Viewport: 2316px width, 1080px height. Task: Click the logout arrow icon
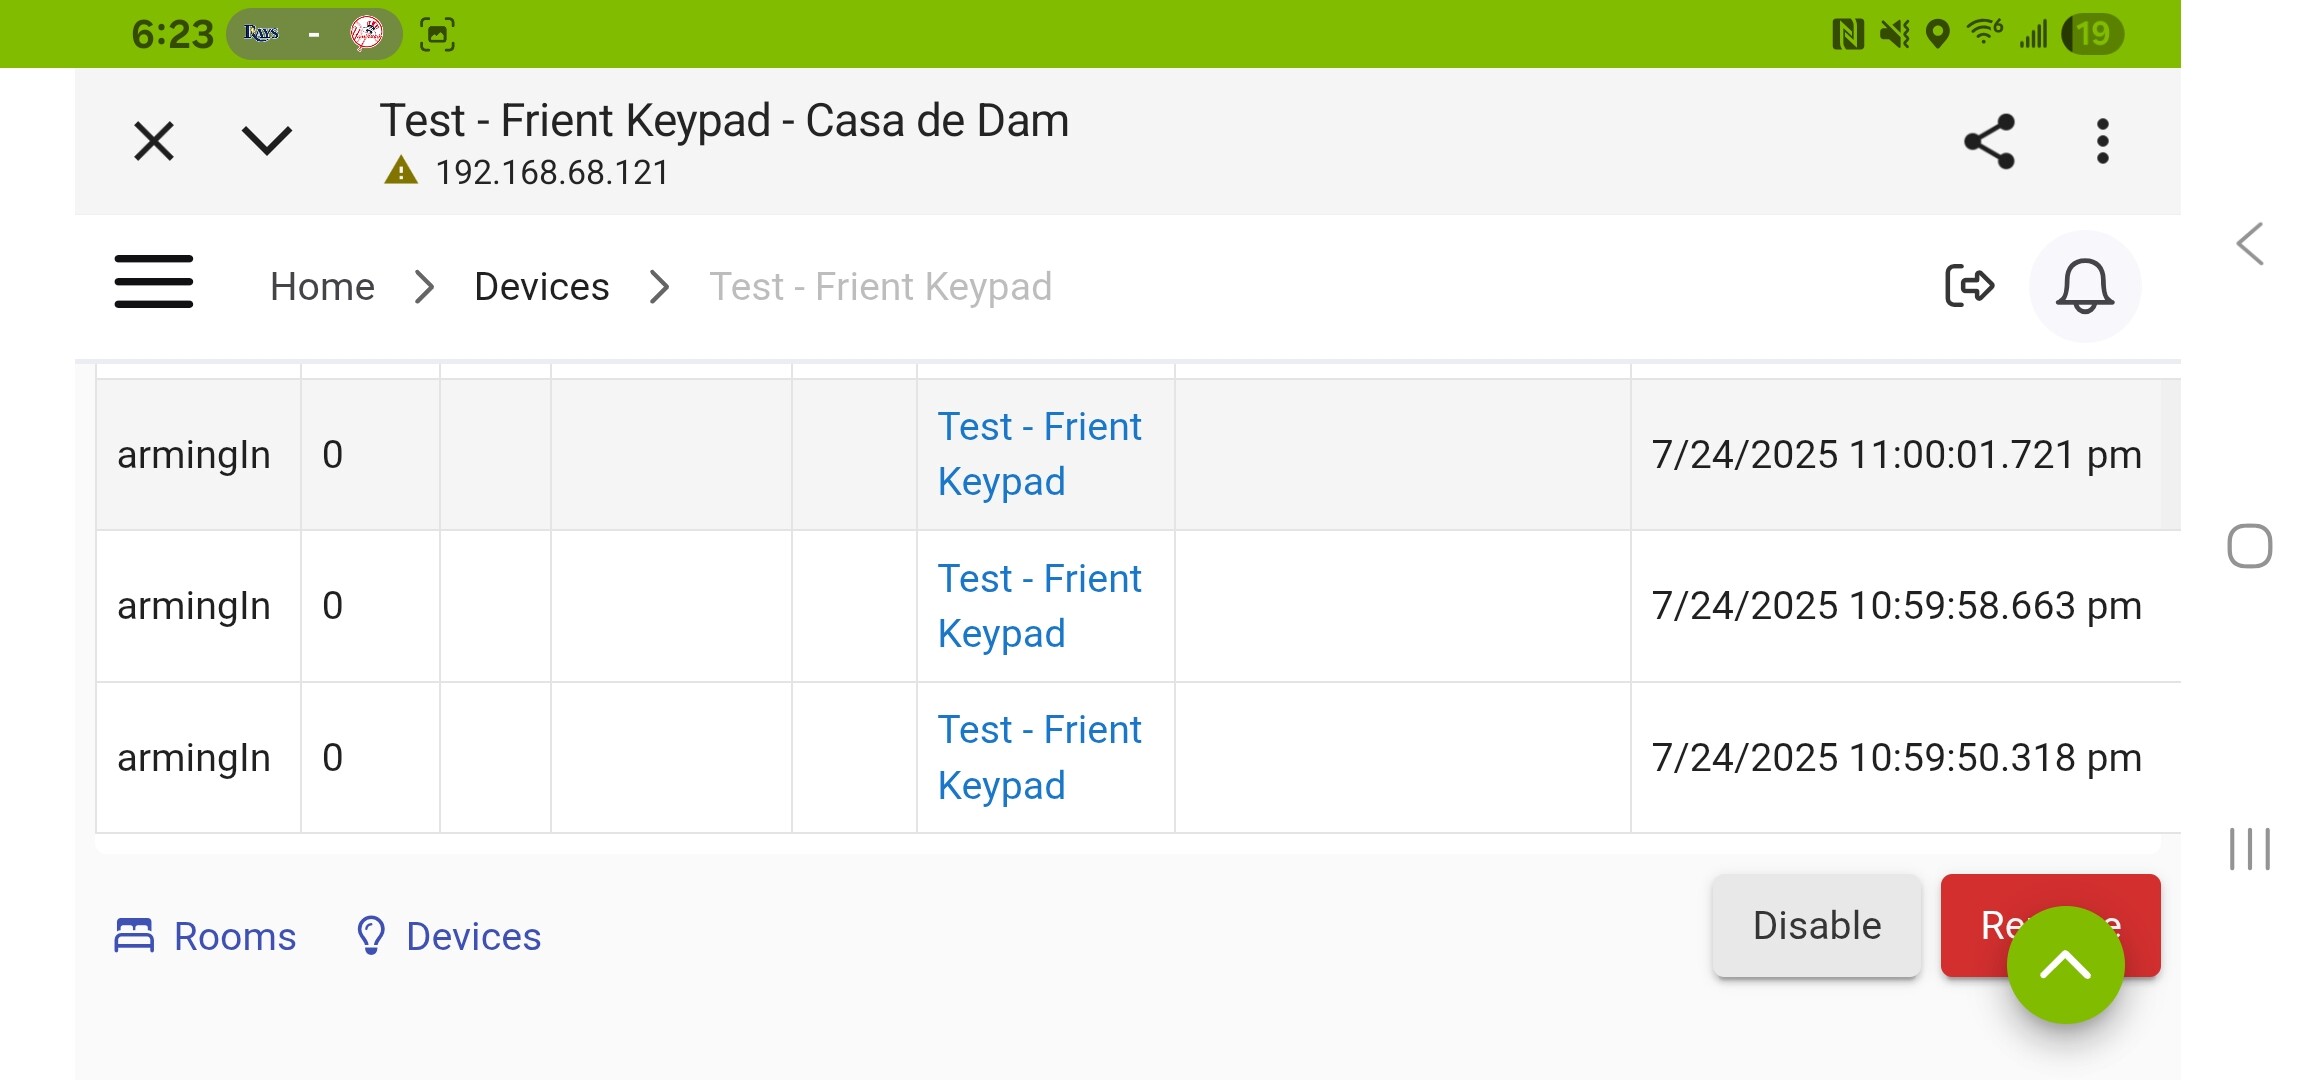(x=1969, y=286)
